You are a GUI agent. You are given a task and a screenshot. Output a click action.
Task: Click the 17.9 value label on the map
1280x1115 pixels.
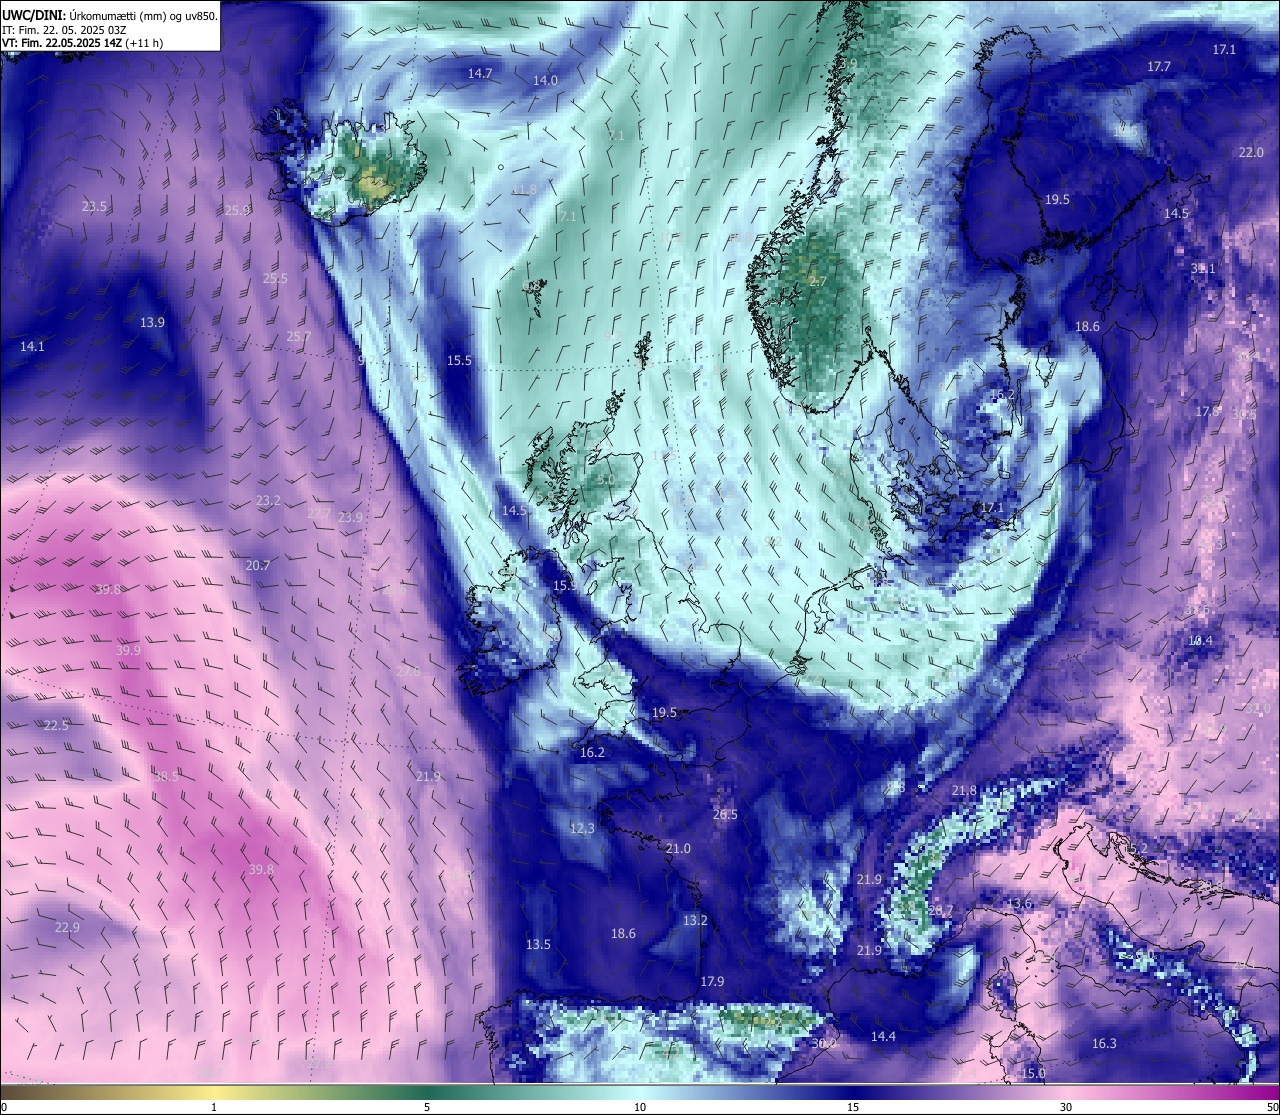pyautogui.click(x=712, y=982)
